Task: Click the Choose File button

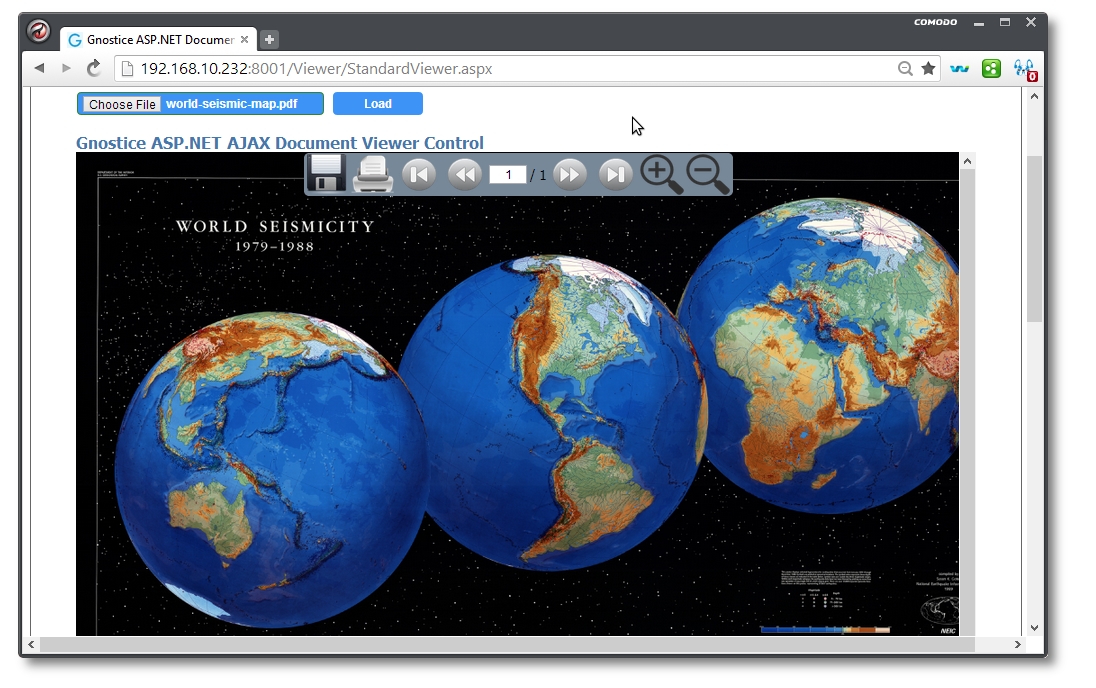Action: click(x=122, y=104)
